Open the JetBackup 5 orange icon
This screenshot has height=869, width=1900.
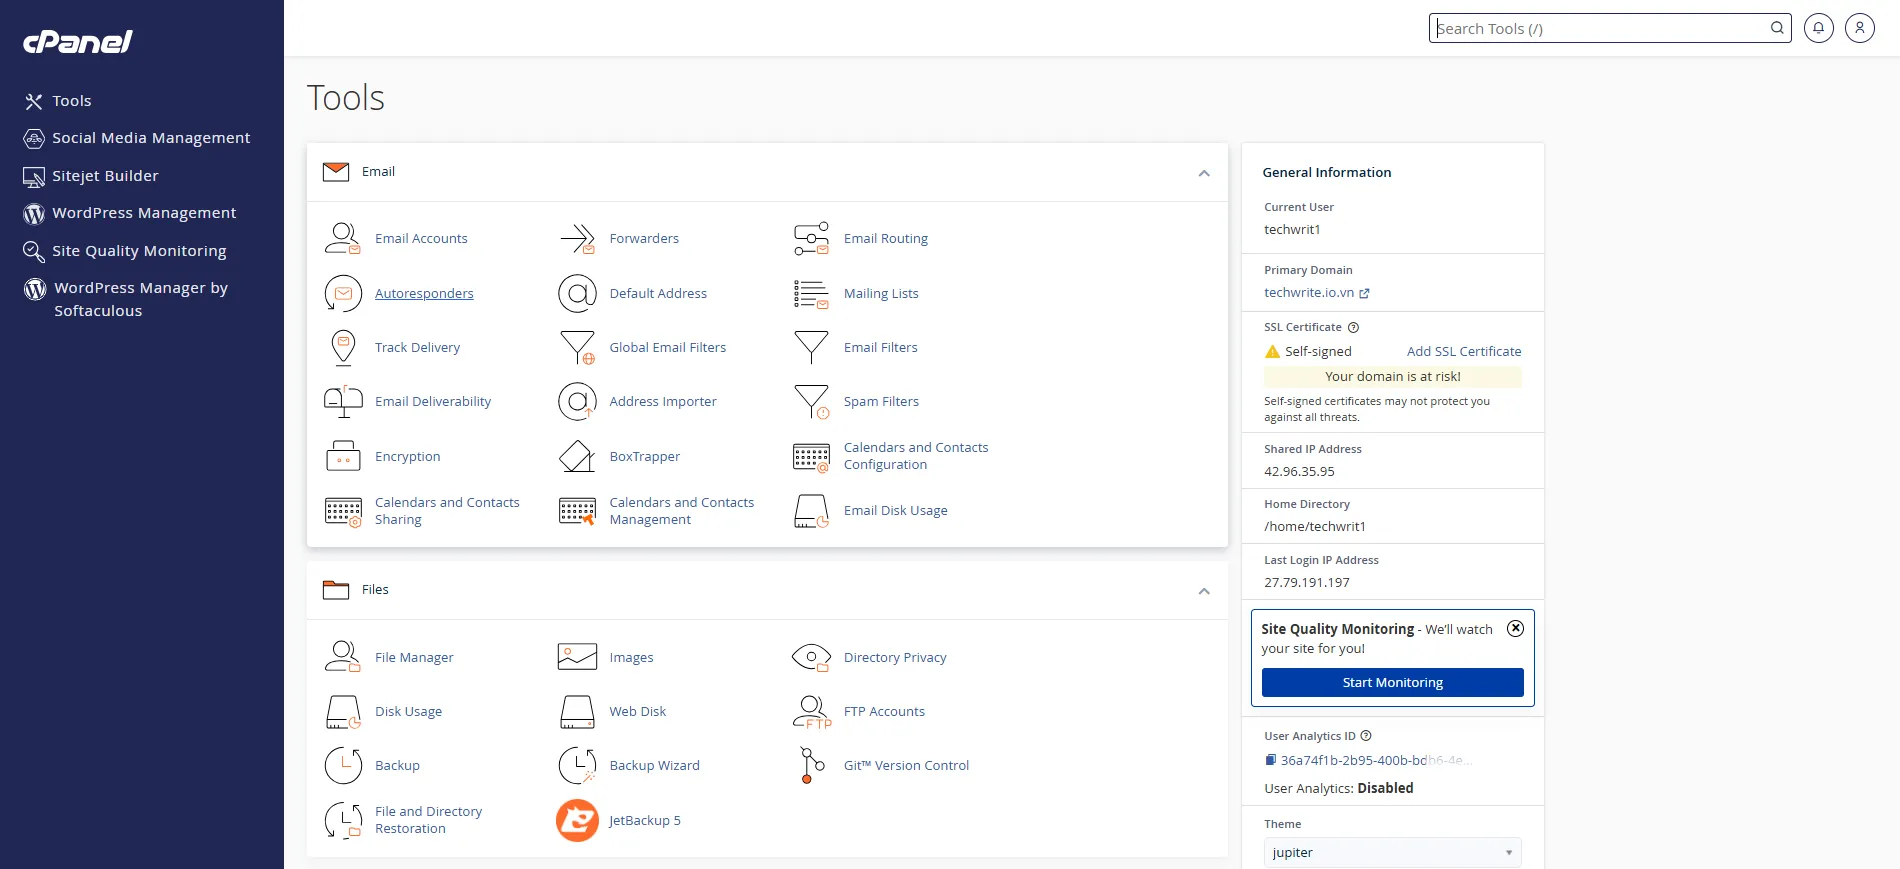click(577, 820)
